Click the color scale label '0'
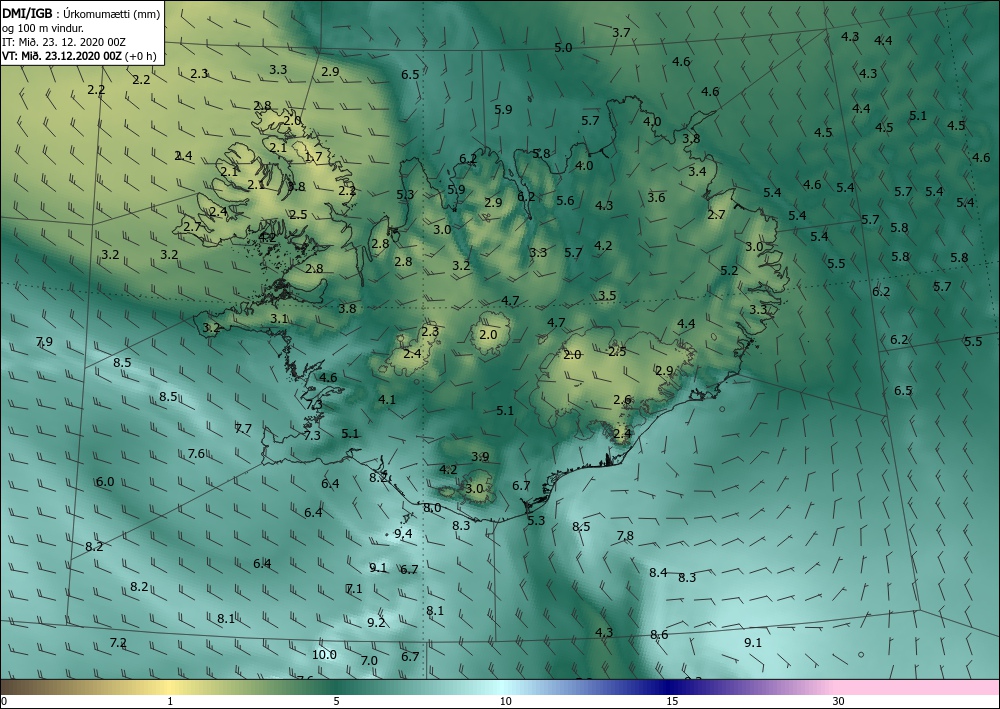 4,701
